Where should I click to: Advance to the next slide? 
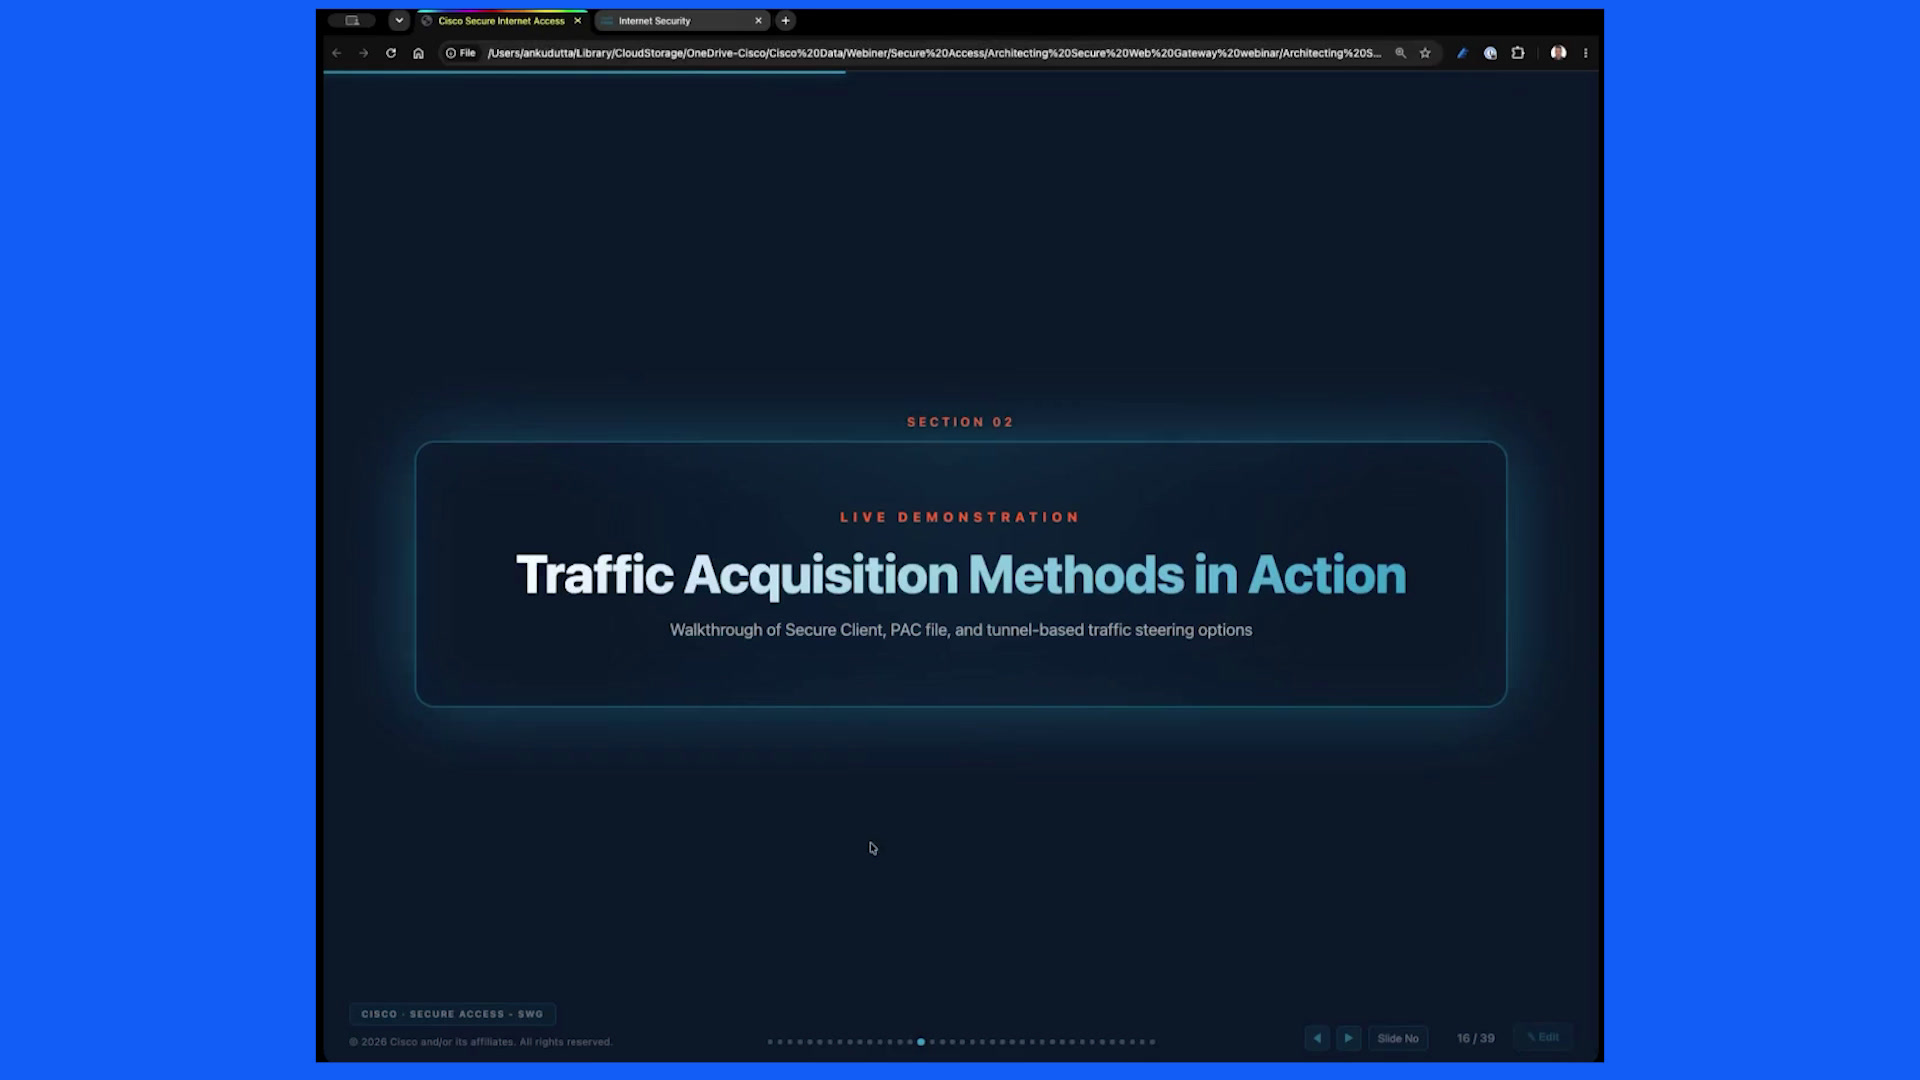point(1348,1038)
